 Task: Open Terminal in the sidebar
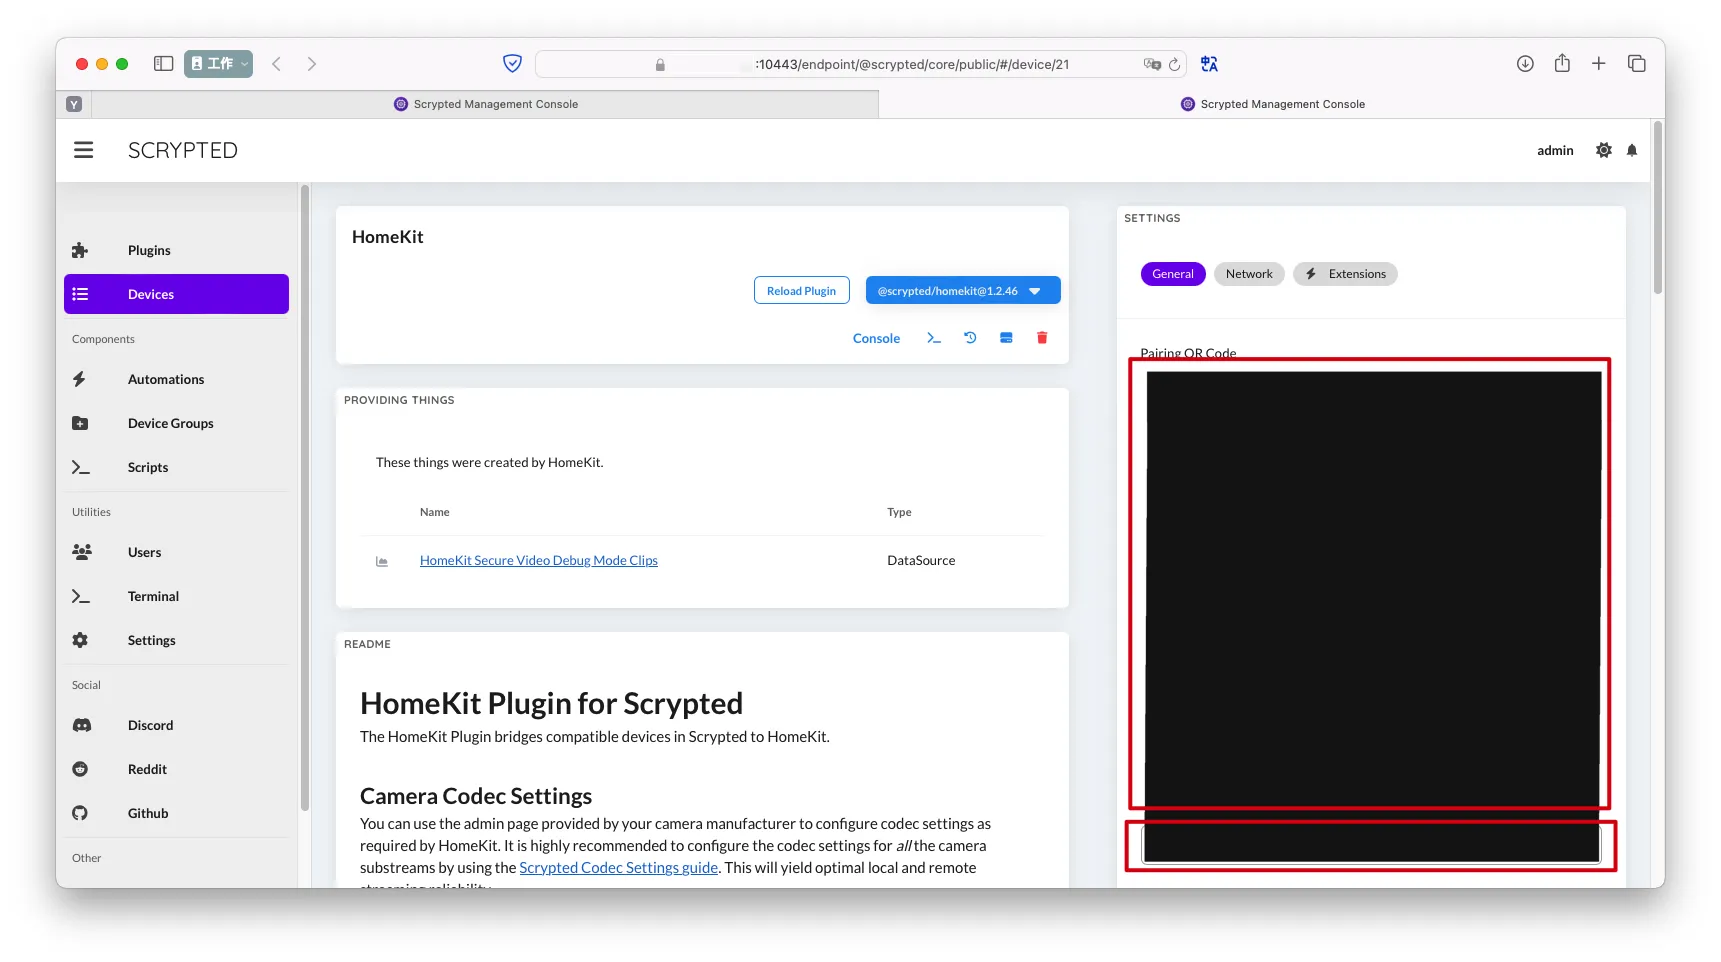(176, 596)
